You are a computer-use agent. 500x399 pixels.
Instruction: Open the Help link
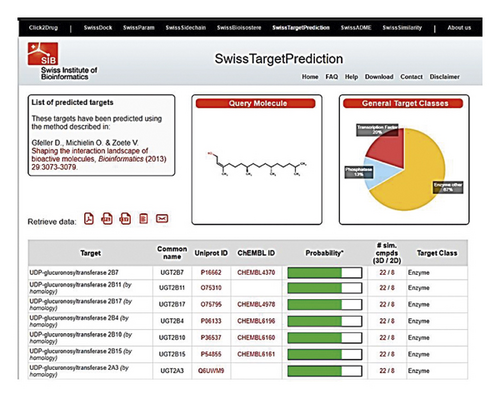tap(351, 77)
